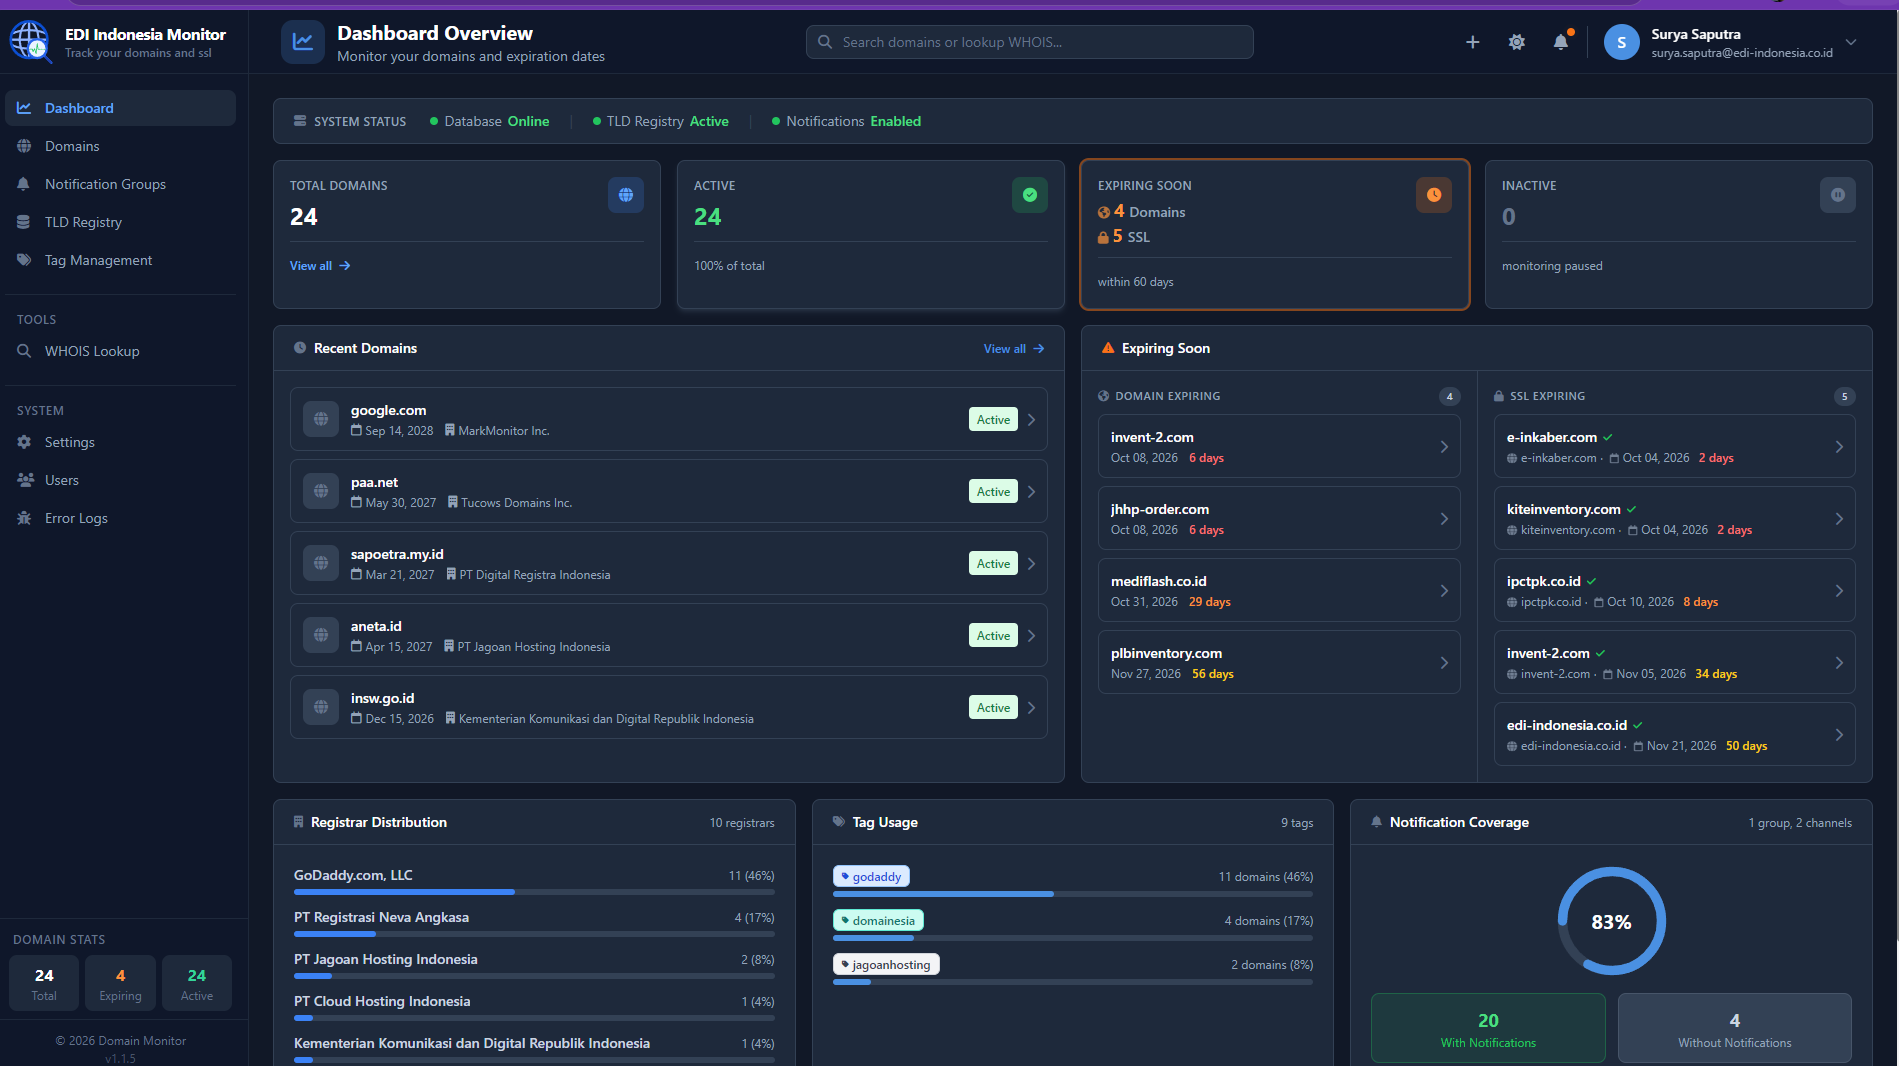Screen dimensions: 1899x1066
Task: Click the pause icon in Inactive card
Action: (x=1838, y=195)
